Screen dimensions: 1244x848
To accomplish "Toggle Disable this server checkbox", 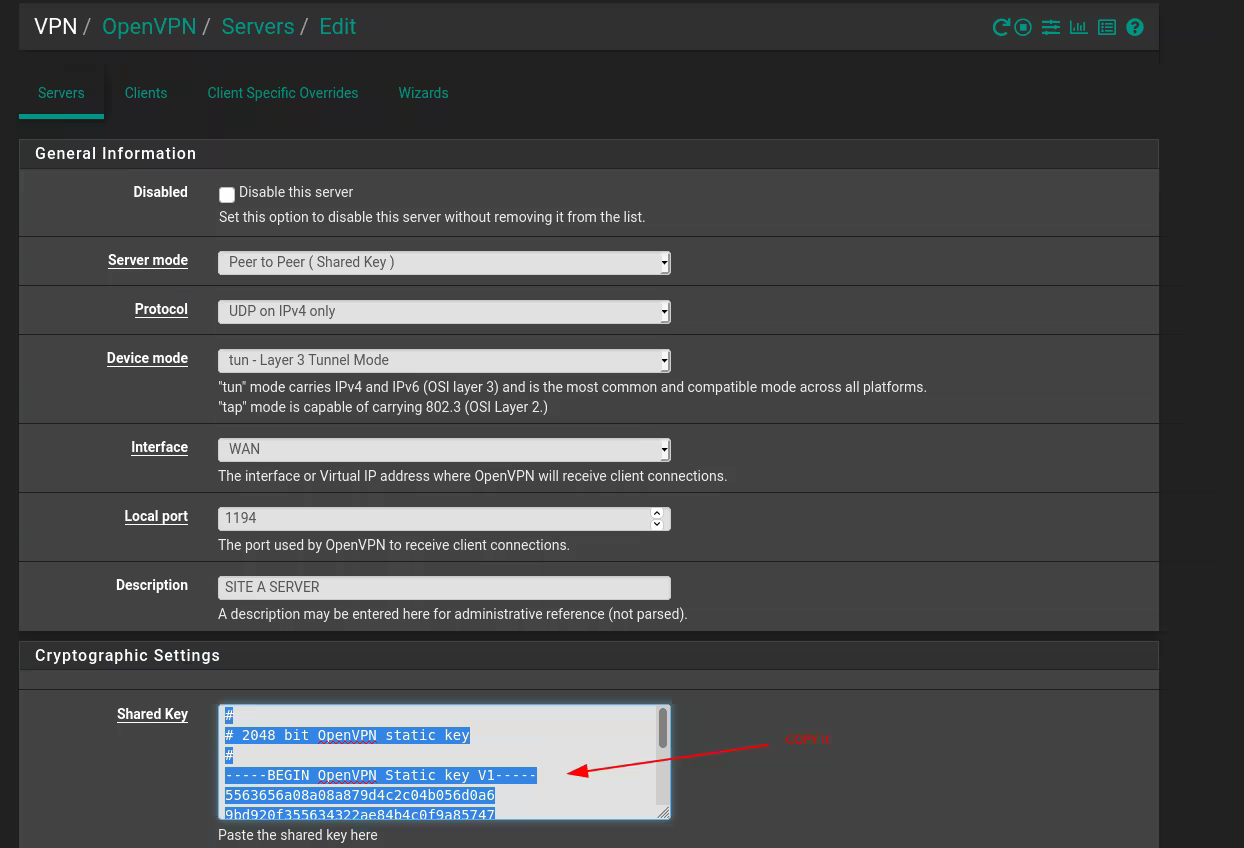I will tap(227, 195).
